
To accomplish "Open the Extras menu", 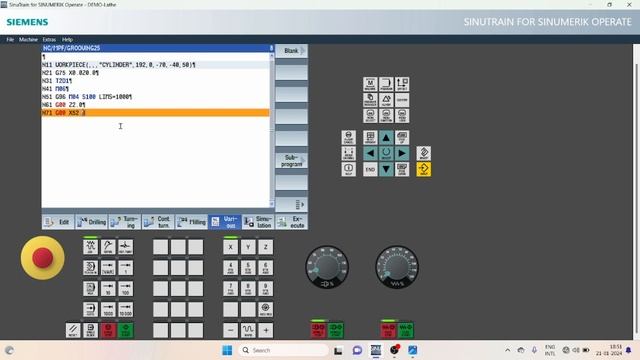I will click(49, 40).
